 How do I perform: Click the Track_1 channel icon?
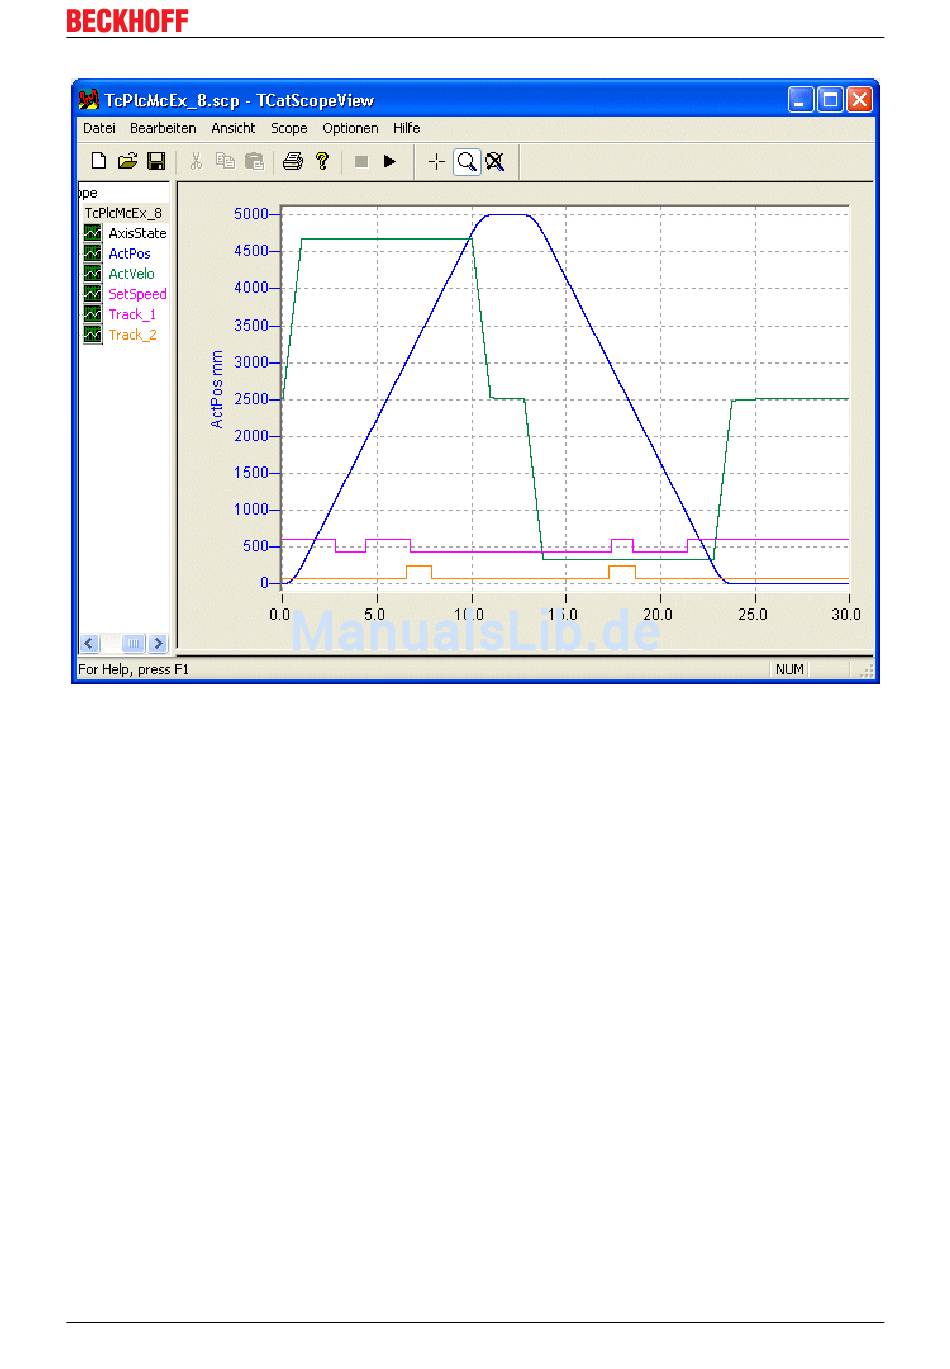[92, 314]
